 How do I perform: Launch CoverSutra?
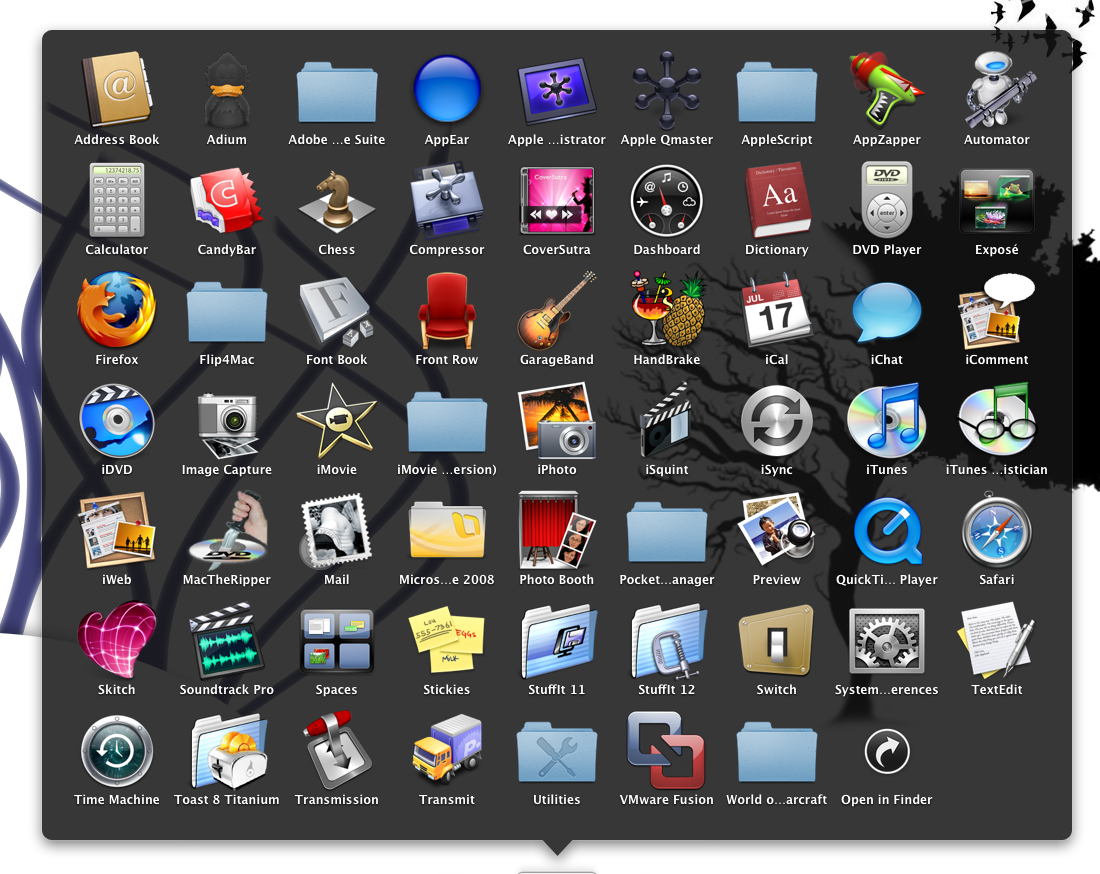pyautogui.click(x=557, y=200)
